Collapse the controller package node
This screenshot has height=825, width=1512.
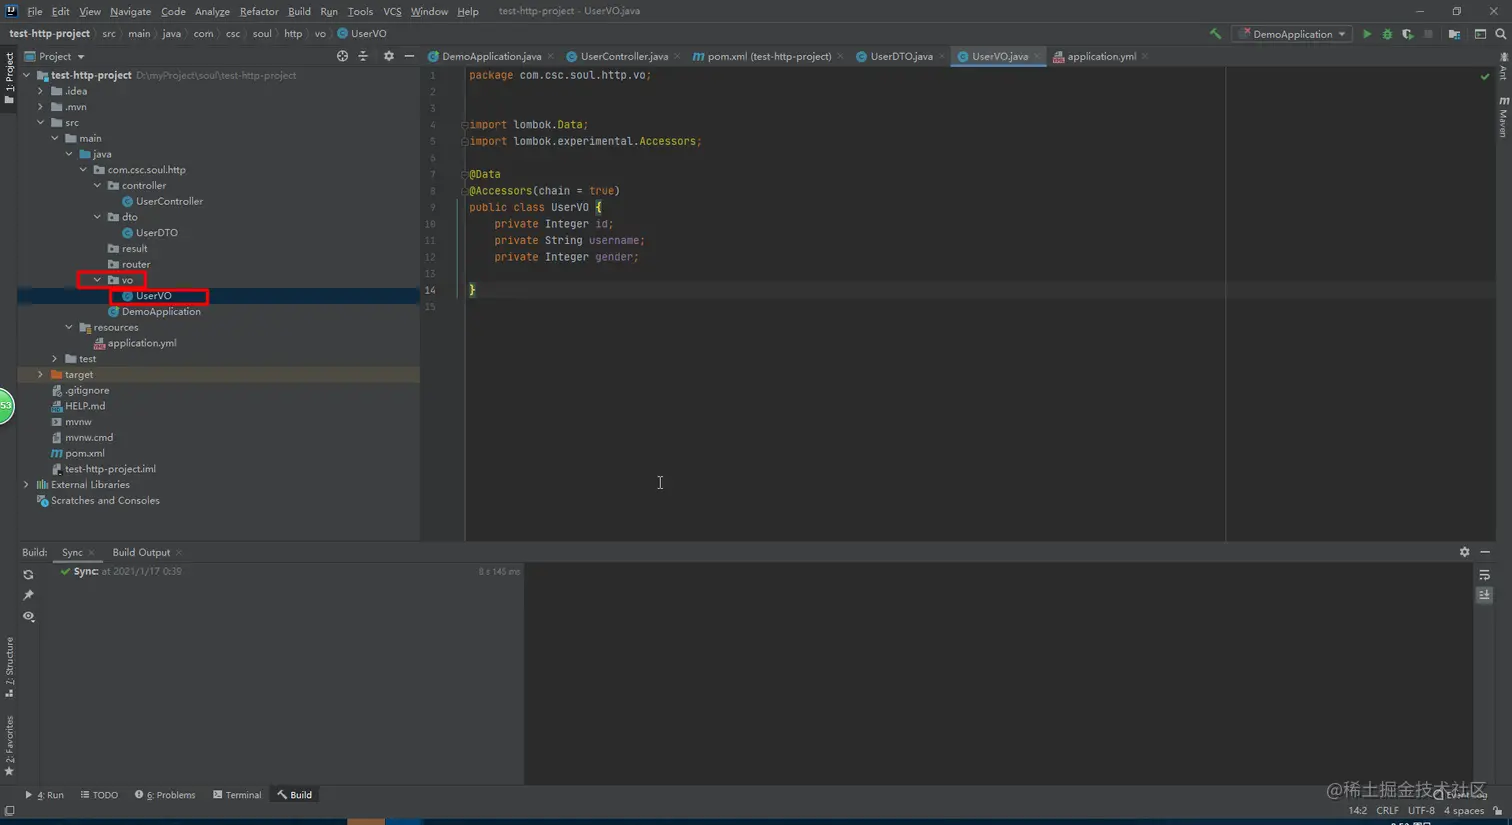click(x=98, y=186)
